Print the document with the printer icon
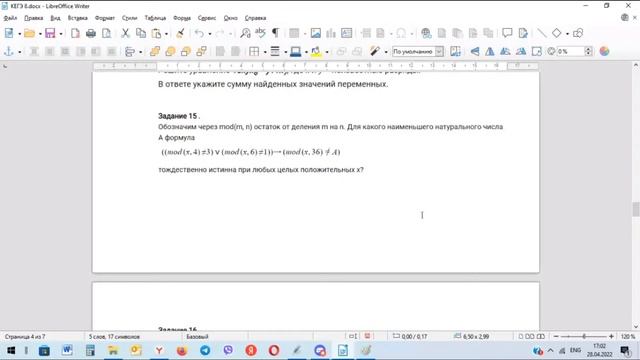 click(x=91, y=33)
